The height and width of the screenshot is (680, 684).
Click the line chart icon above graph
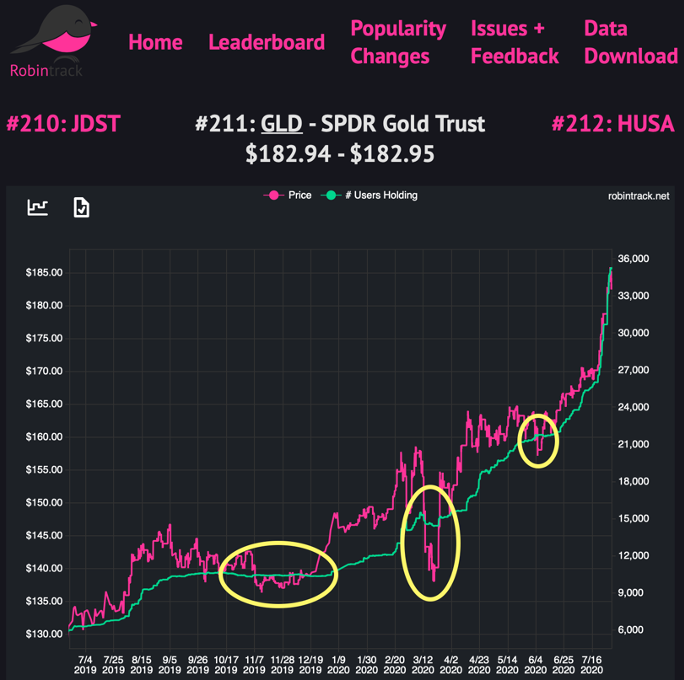[38, 207]
